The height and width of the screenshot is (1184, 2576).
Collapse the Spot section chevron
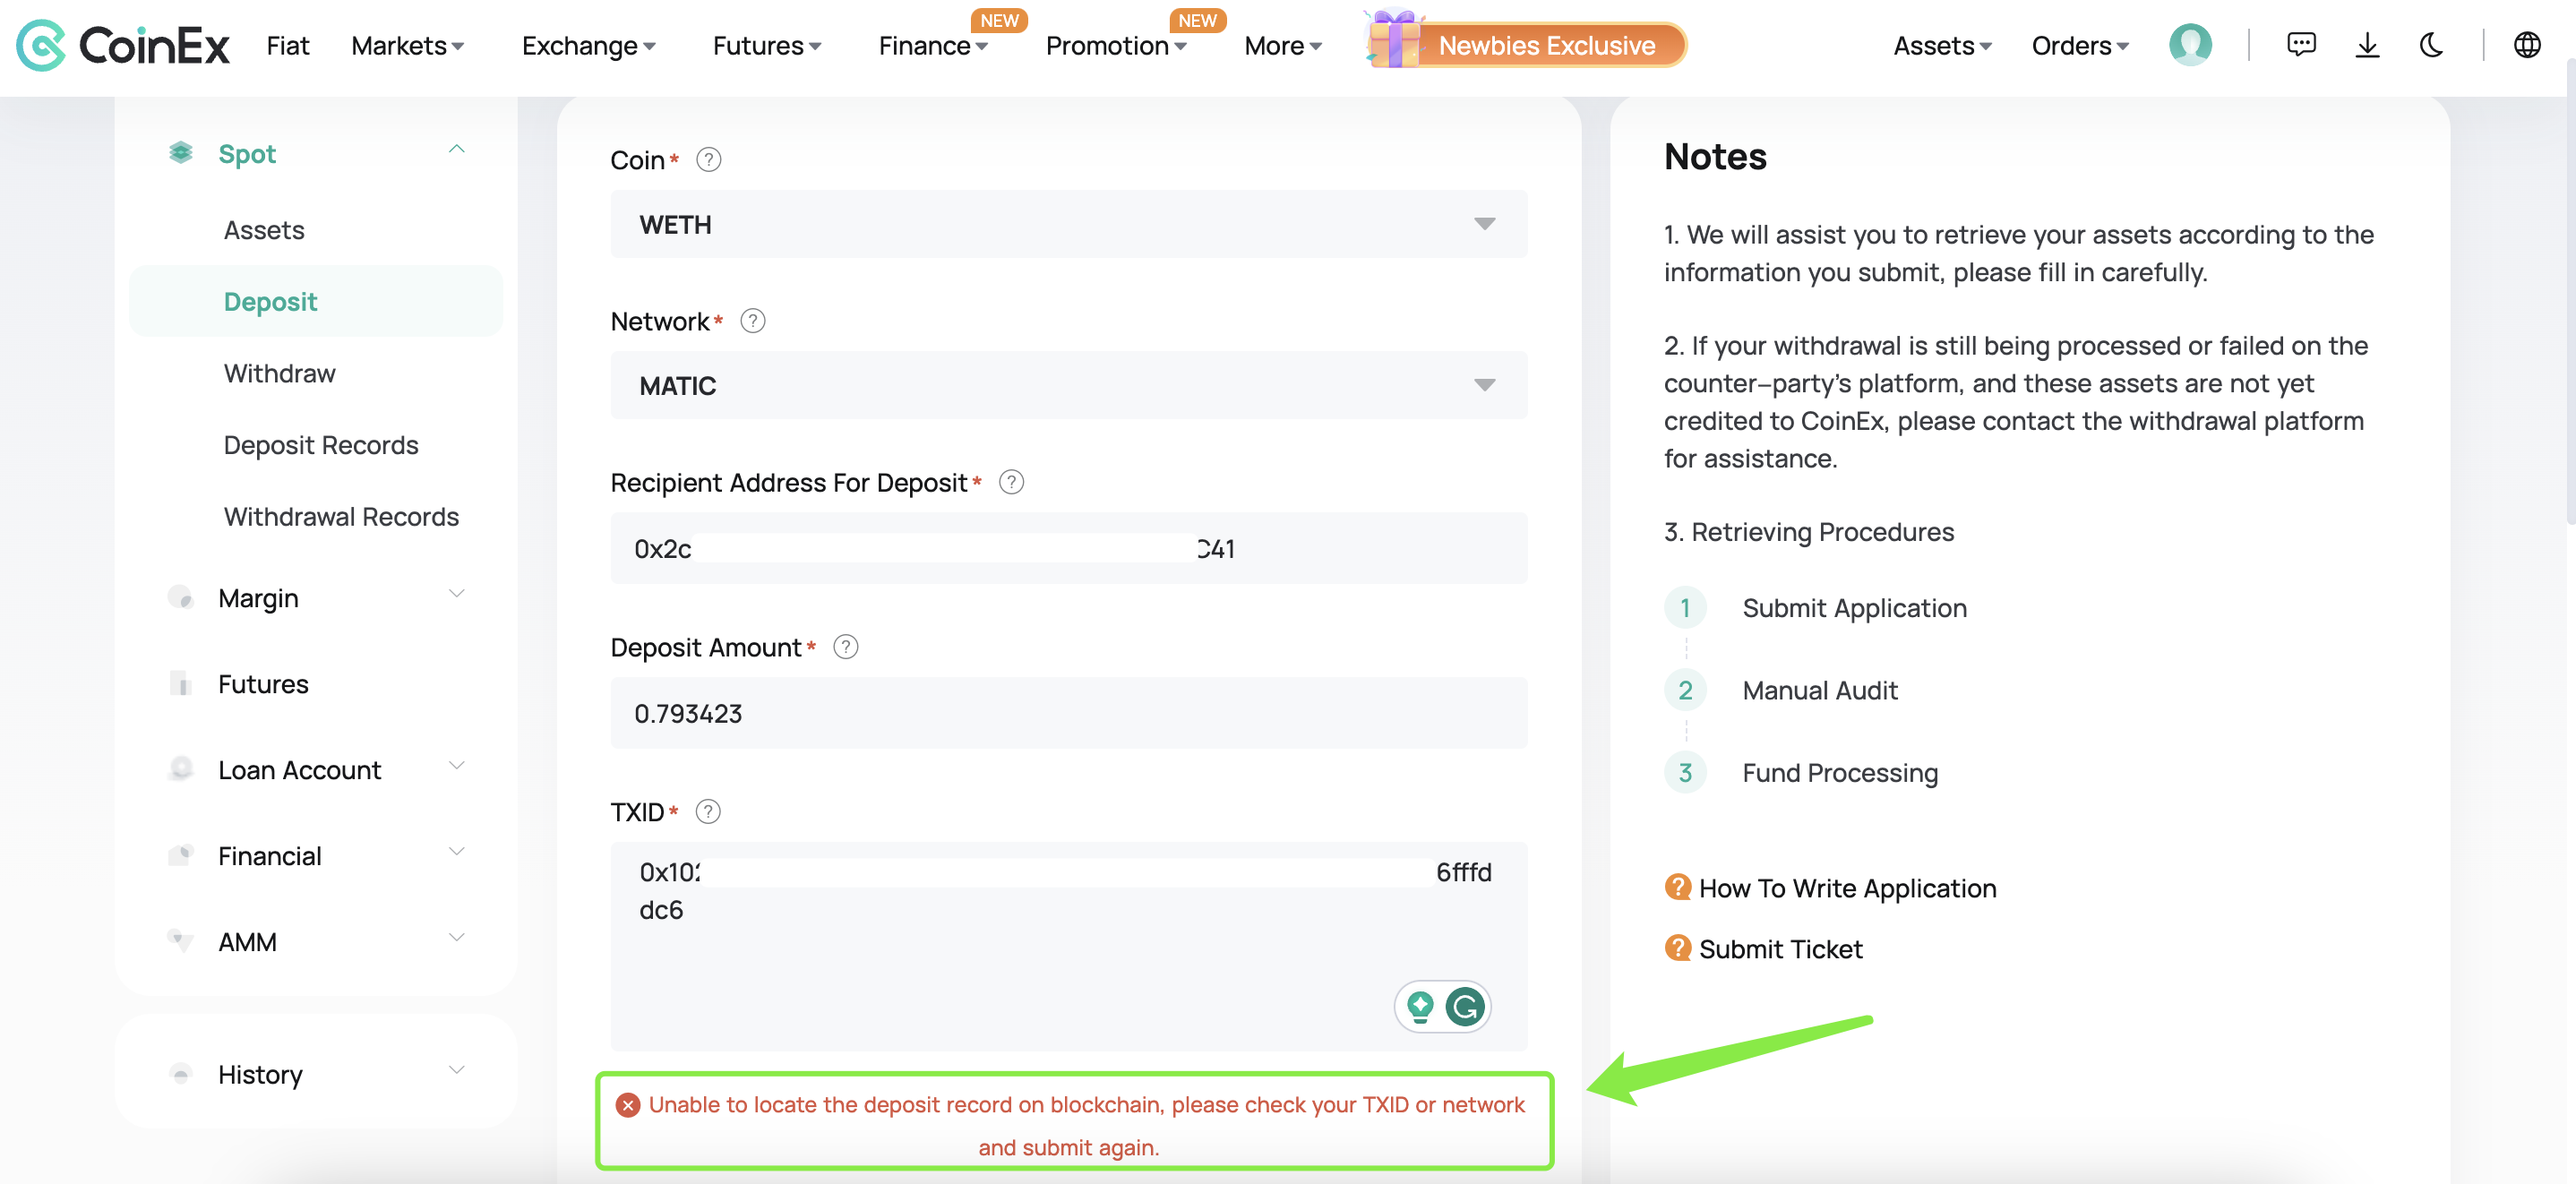coord(457,150)
